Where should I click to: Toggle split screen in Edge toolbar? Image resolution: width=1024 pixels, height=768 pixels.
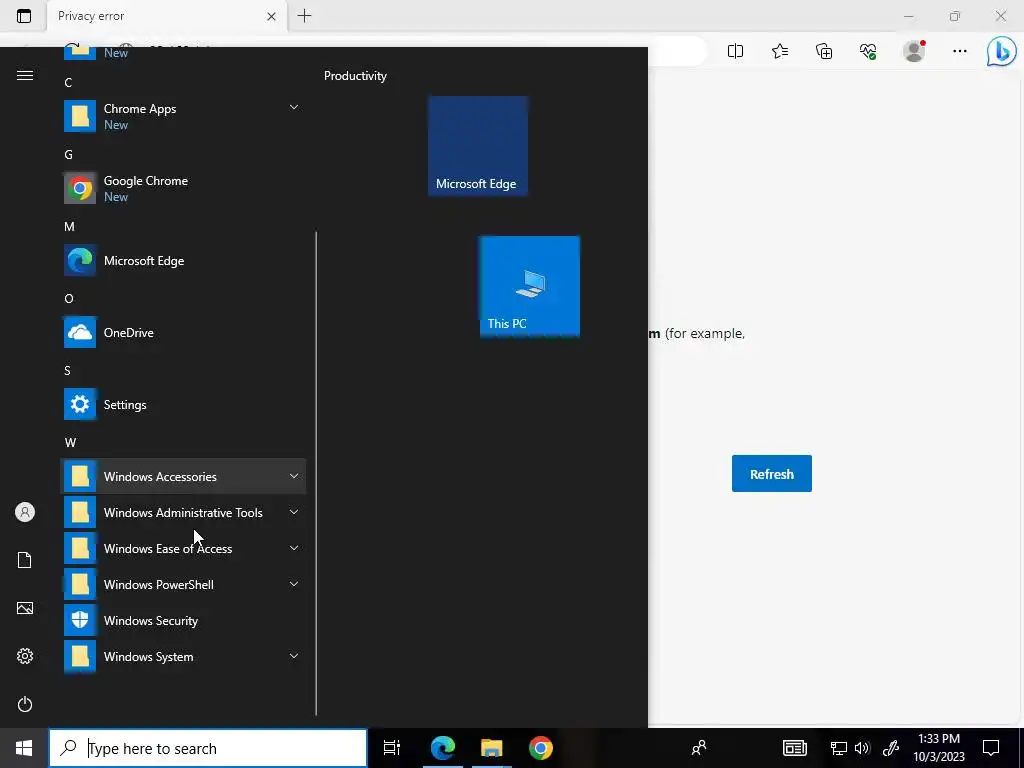click(735, 51)
